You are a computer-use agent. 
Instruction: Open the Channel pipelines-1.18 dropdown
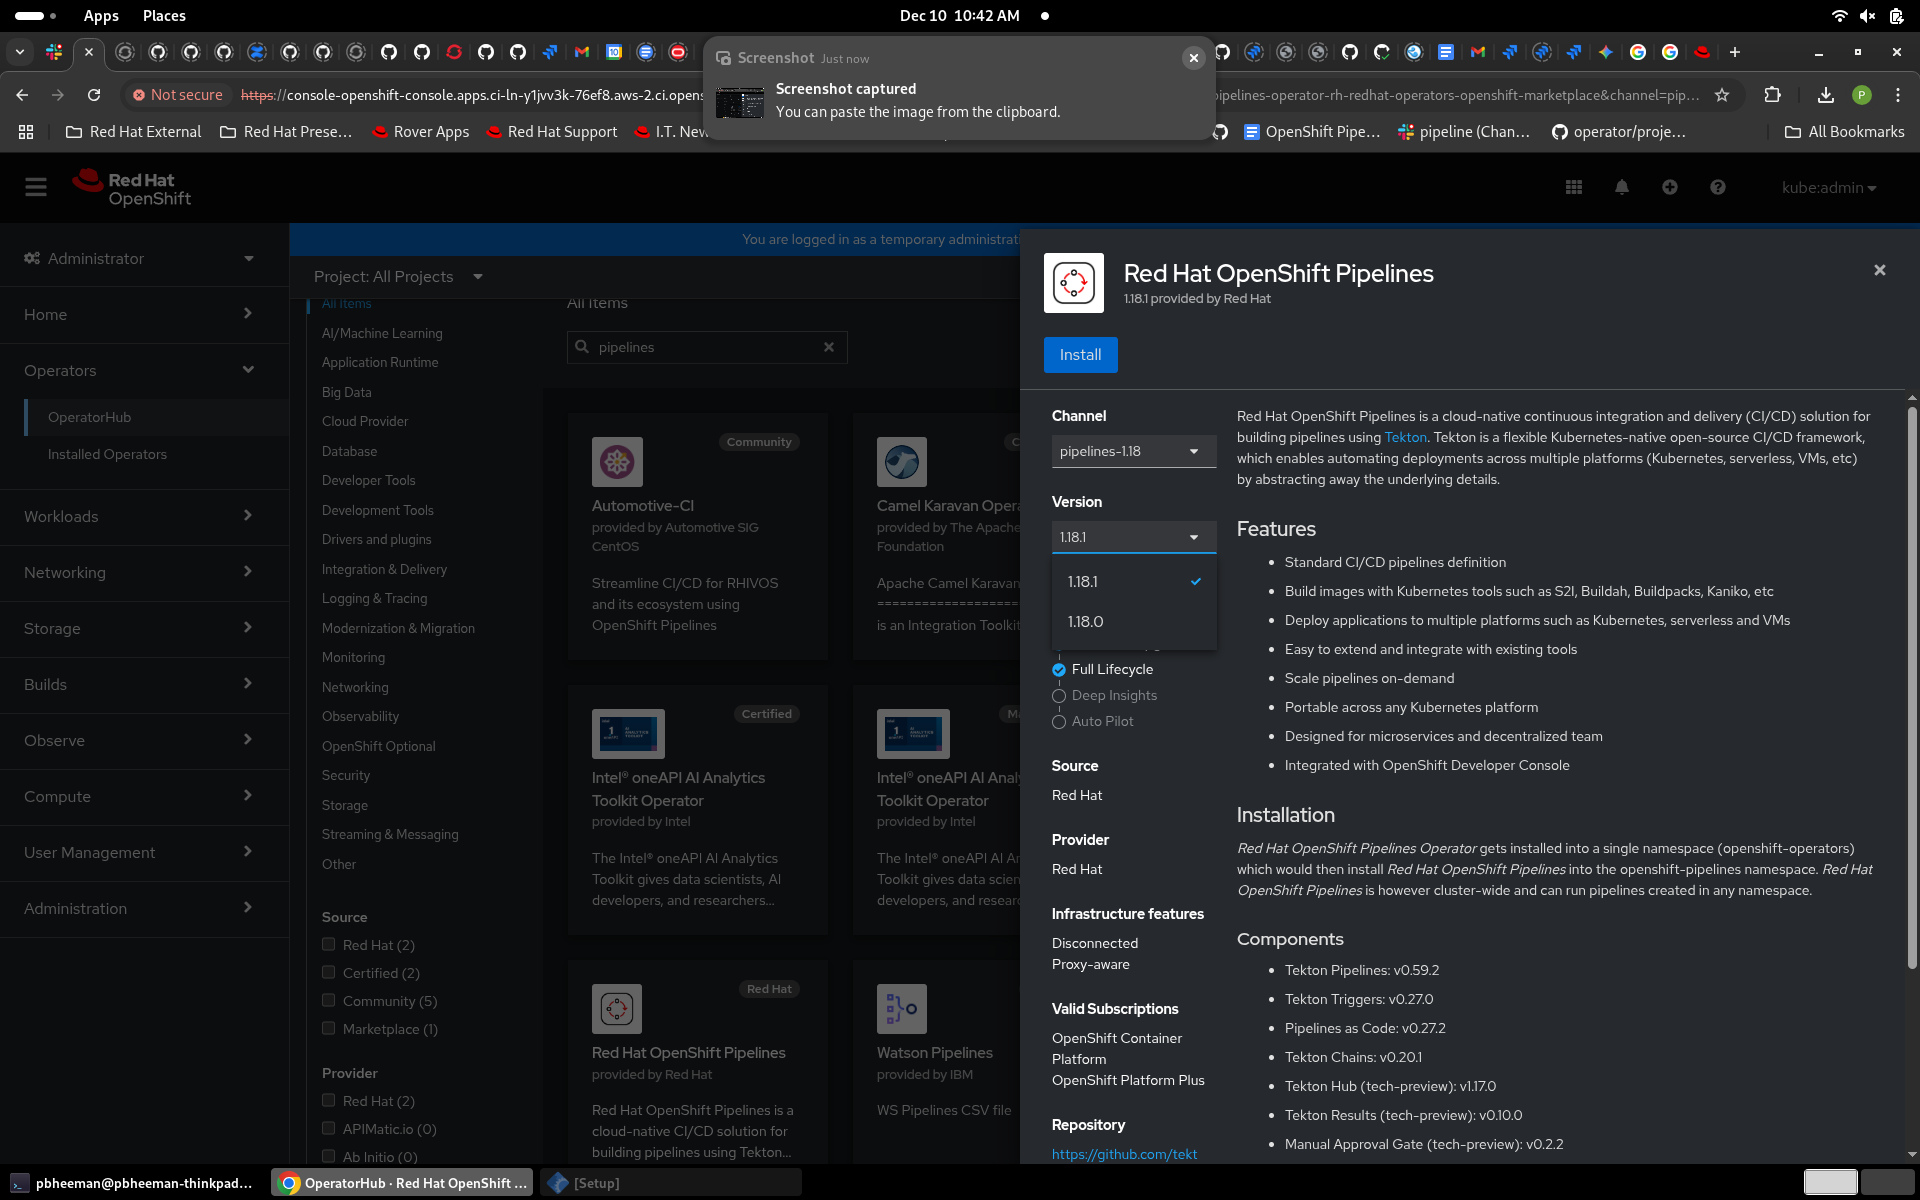pos(1133,451)
